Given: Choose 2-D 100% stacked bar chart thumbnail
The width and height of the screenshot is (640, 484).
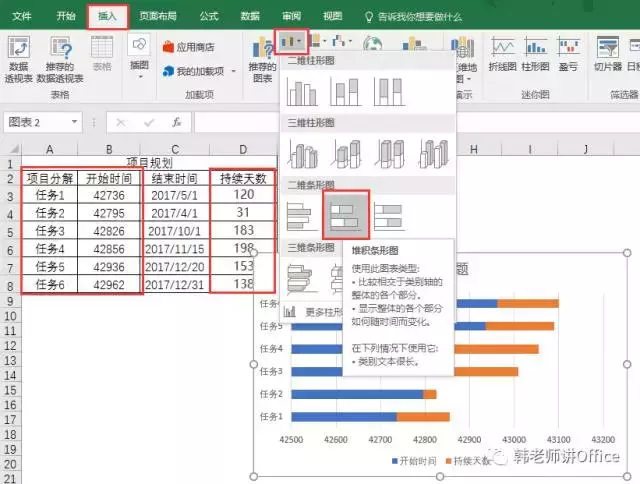Looking at the screenshot, I should click(389, 216).
